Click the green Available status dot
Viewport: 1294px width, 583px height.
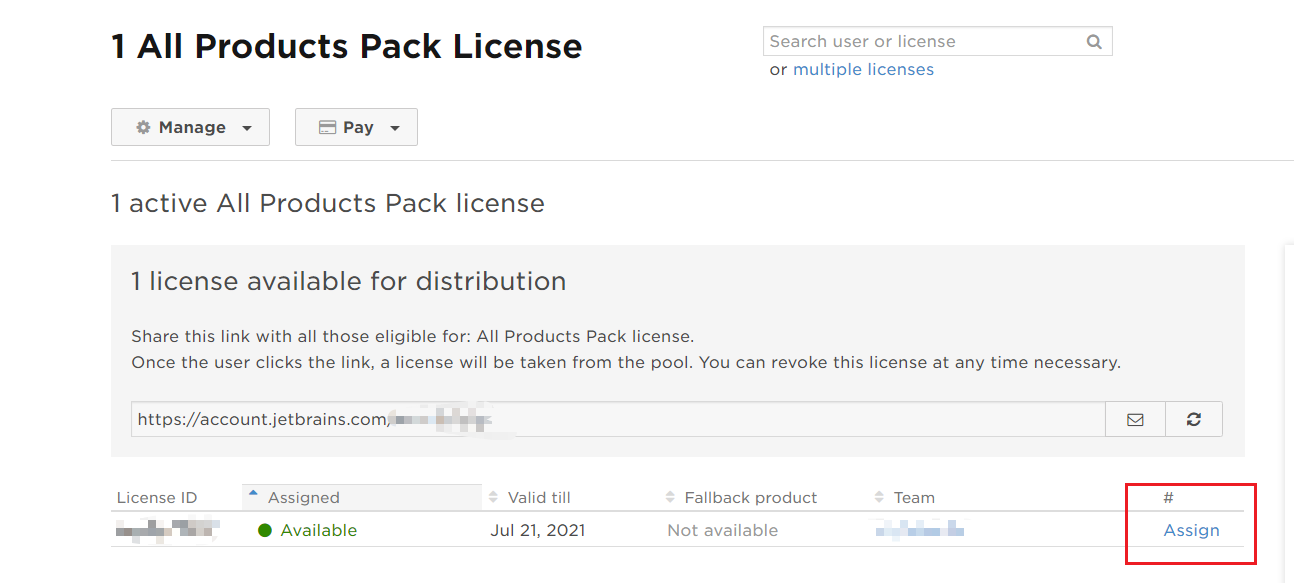tap(265, 531)
